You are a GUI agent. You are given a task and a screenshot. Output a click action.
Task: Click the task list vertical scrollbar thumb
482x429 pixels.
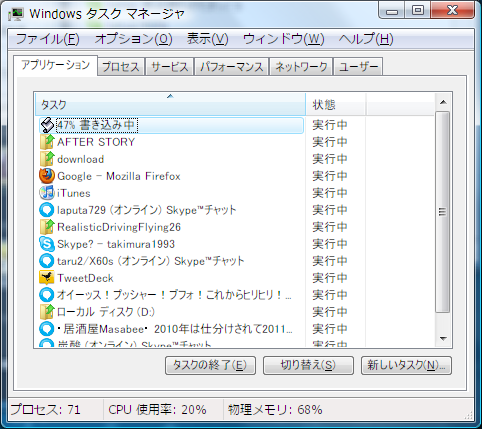click(443, 212)
